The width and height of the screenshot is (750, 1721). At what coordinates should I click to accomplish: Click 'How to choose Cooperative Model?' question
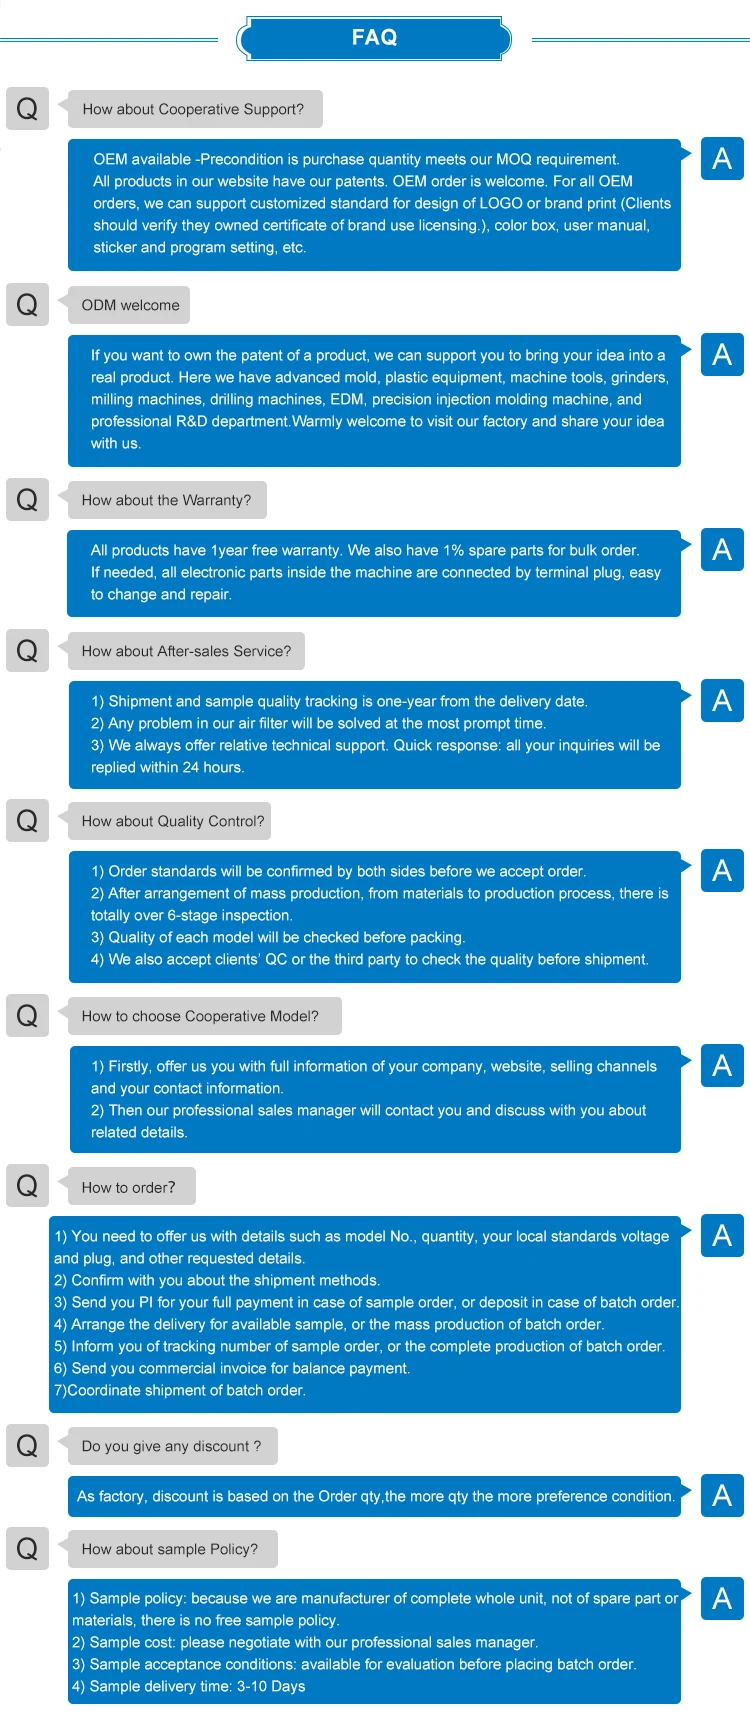coord(200,1016)
